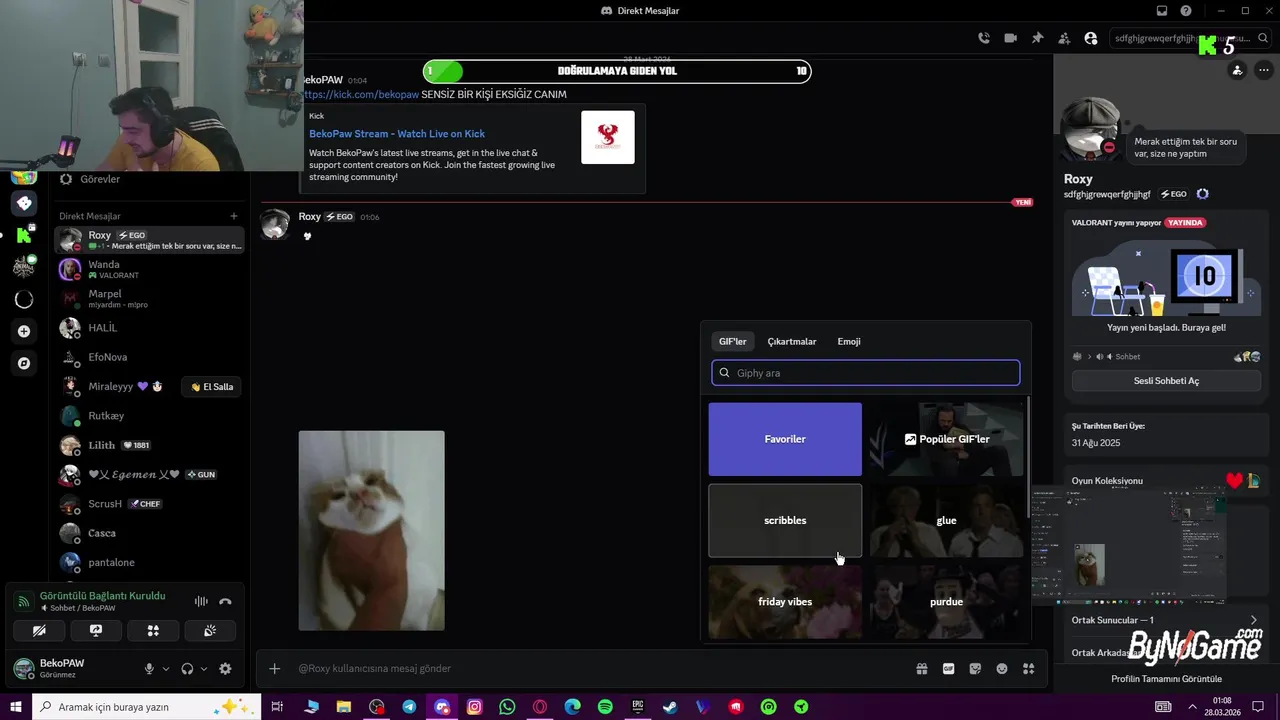Open apps launcher icon in message bar
This screenshot has width=1280, height=720.
(x=1028, y=669)
